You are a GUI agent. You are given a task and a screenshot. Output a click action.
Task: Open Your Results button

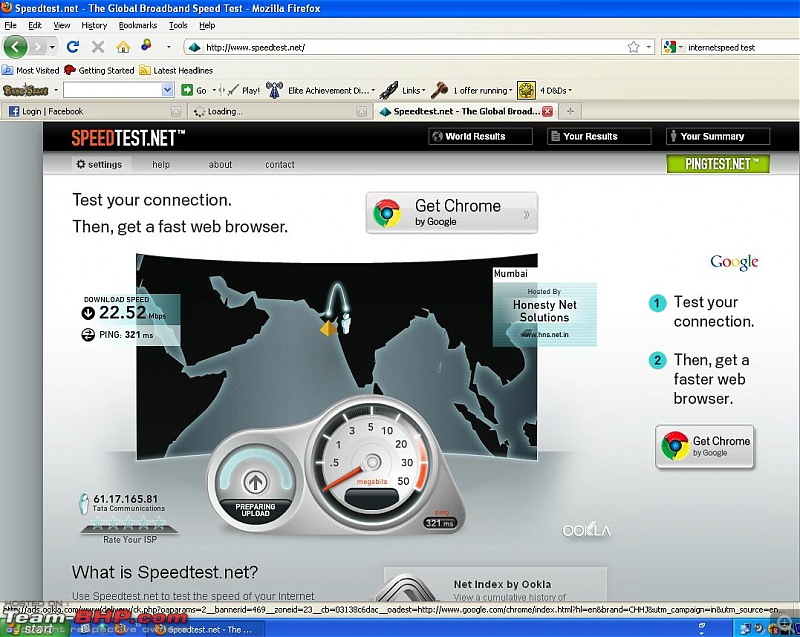[x=599, y=136]
